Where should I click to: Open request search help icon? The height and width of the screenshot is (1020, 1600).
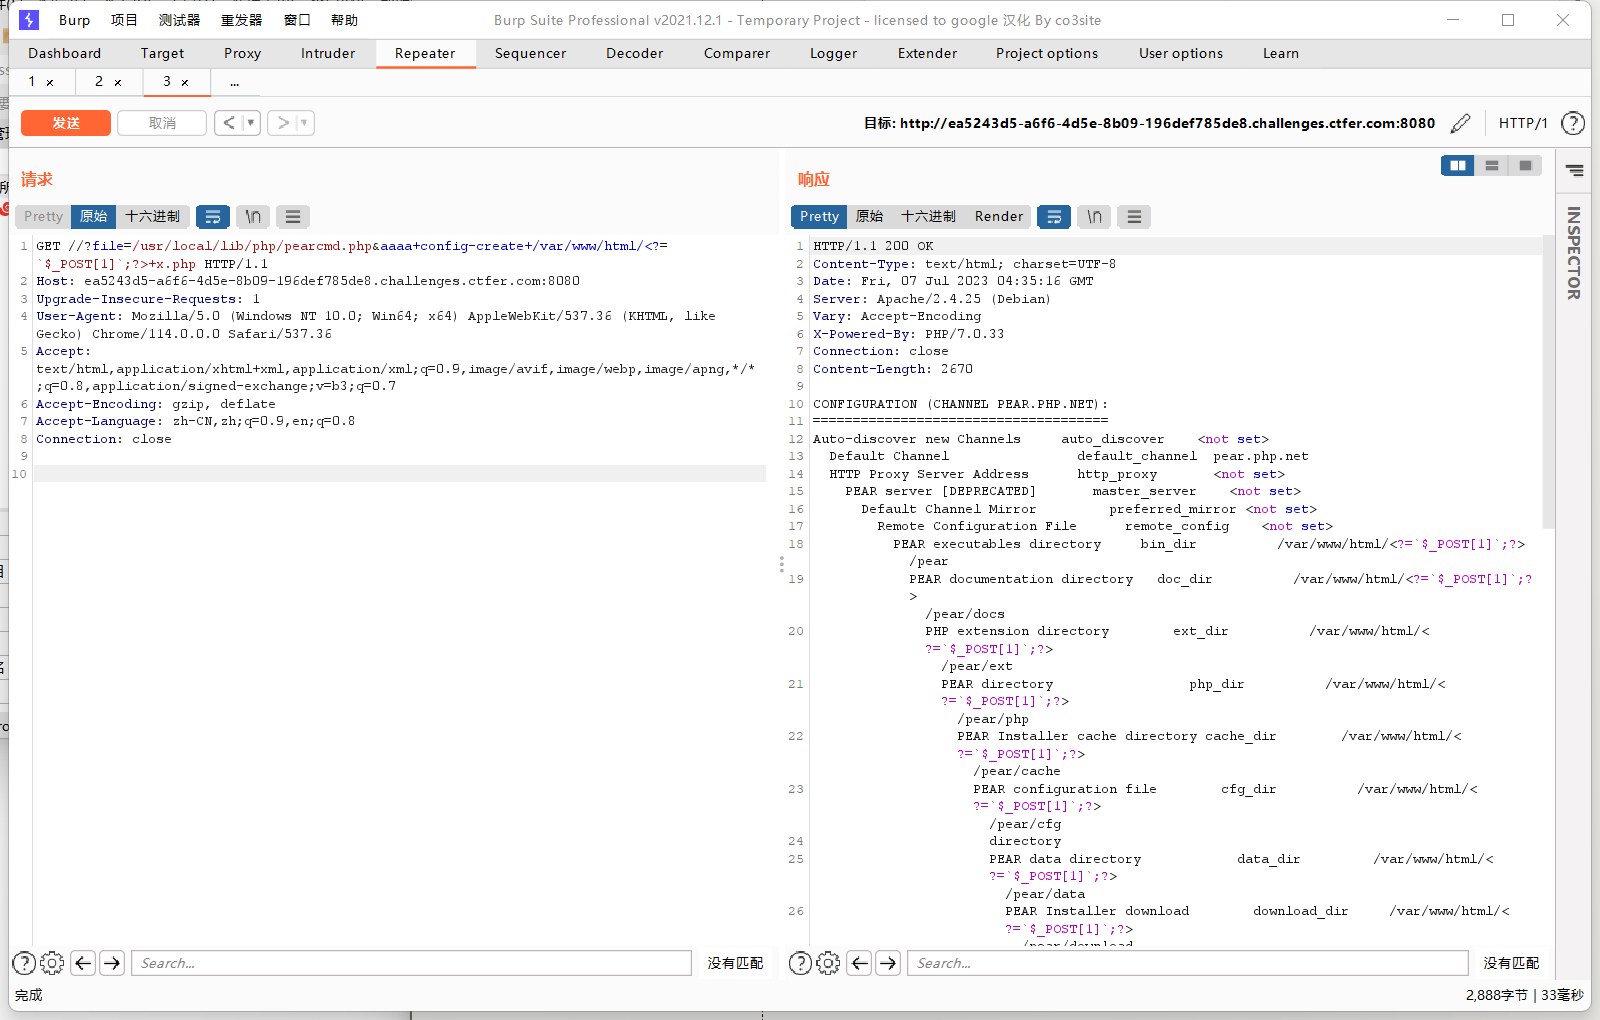(x=24, y=963)
